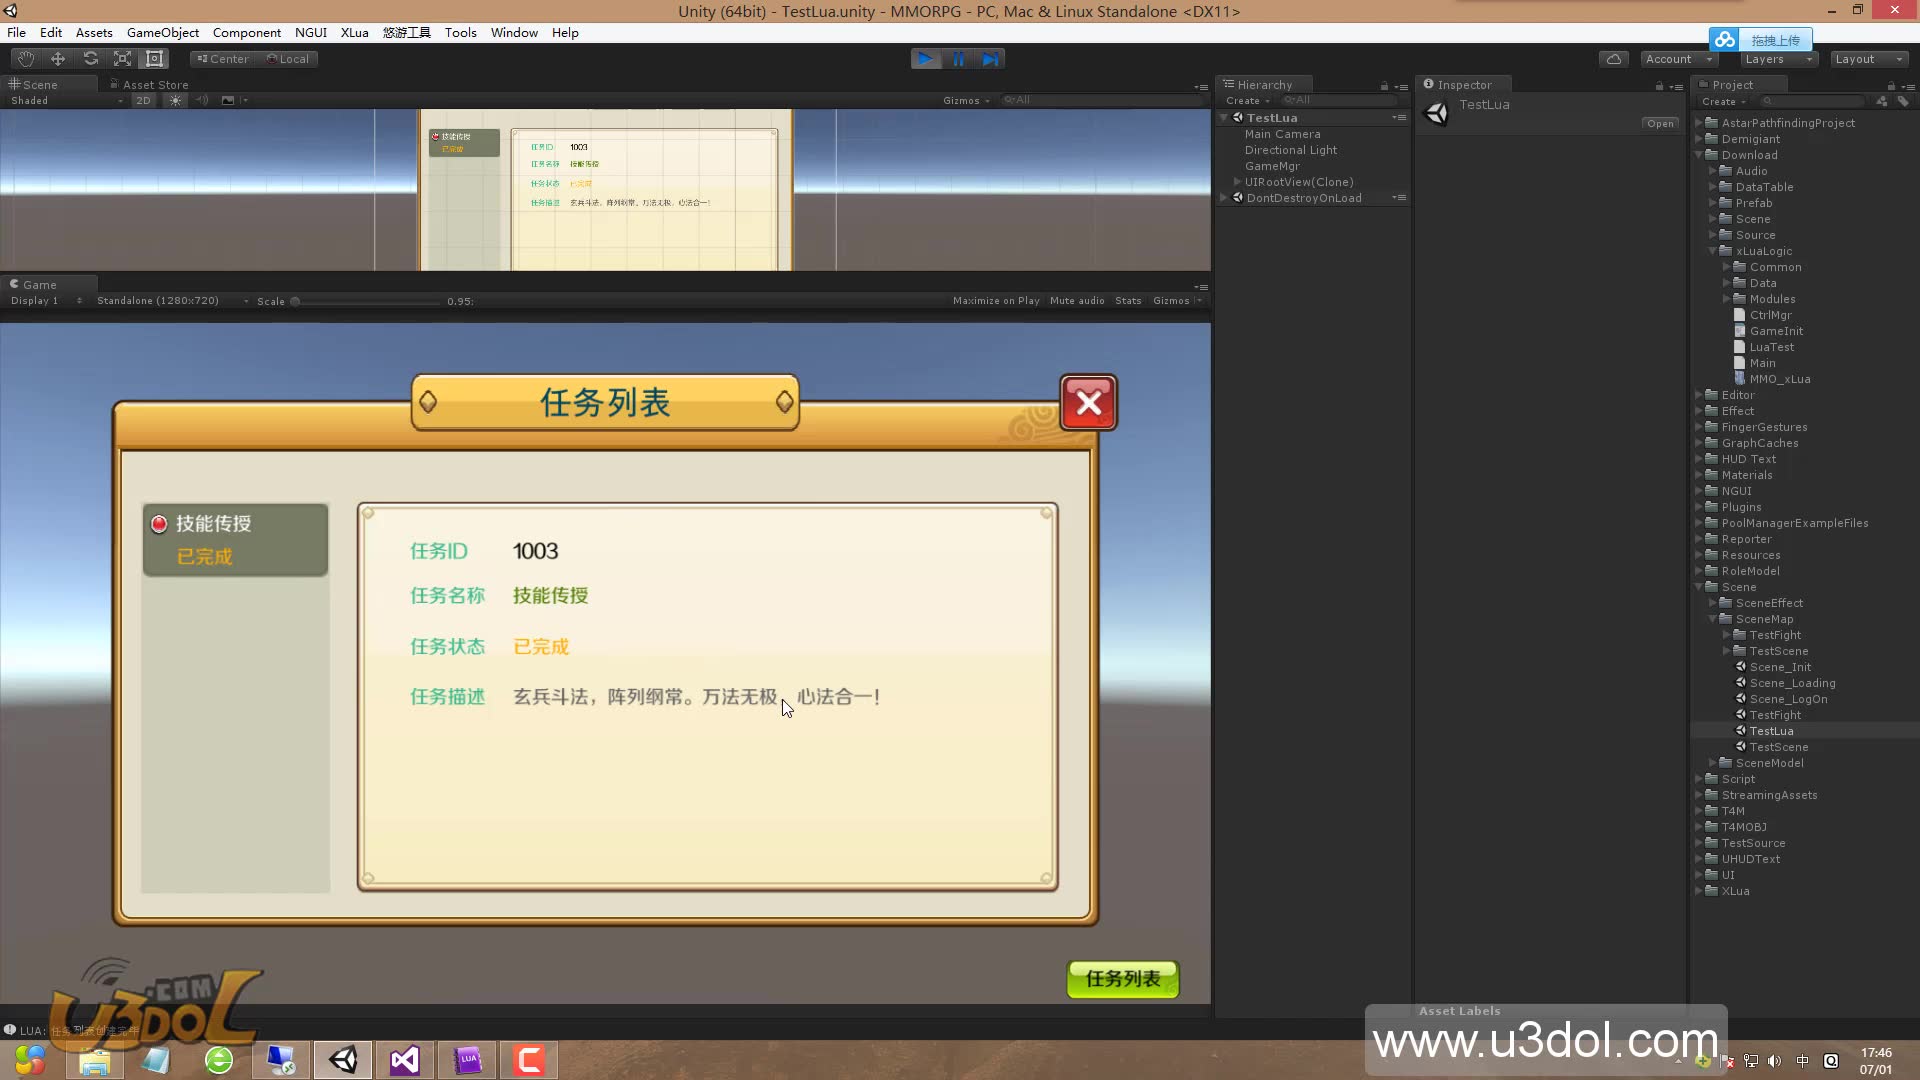Adjust the Game view Scale slider
The image size is (1920, 1080).
(296, 301)
